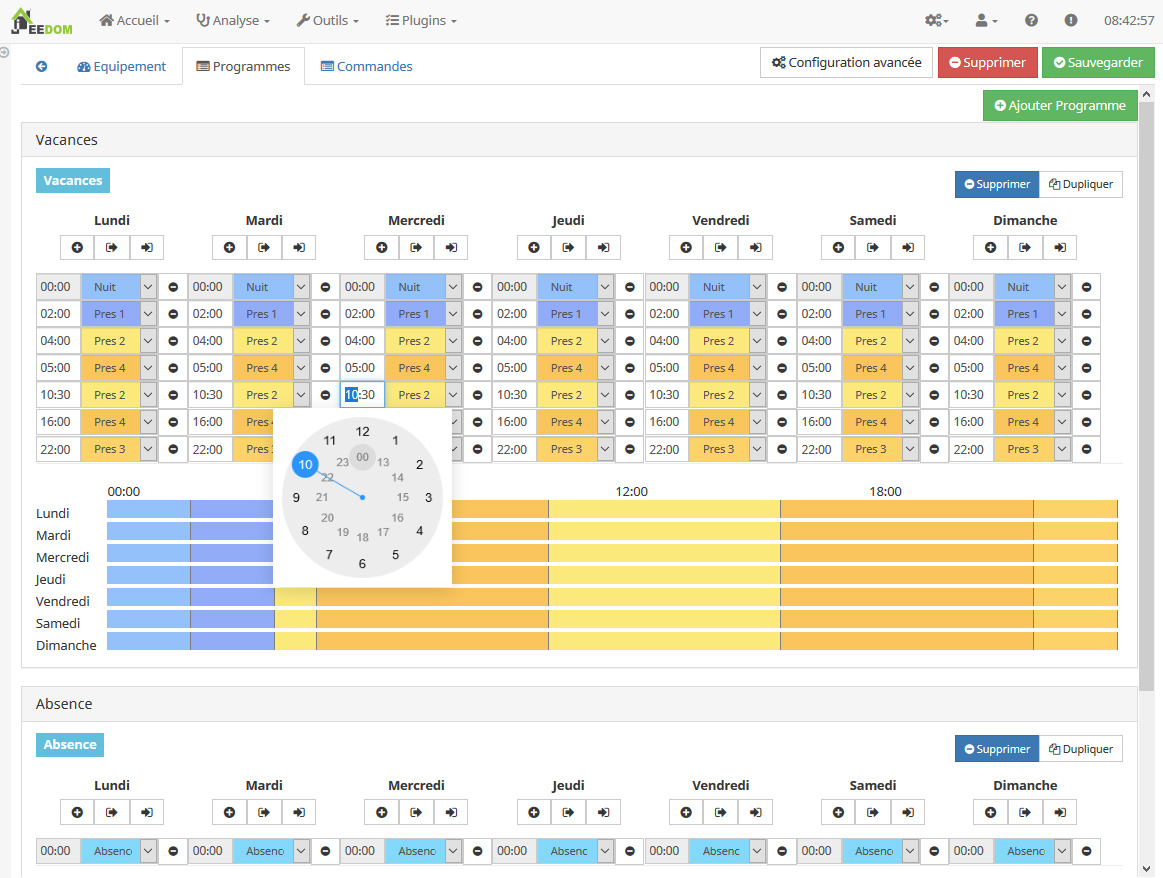Open the alert messages exclamation icon
The image size is (1163, 878).
point(1070,21)
